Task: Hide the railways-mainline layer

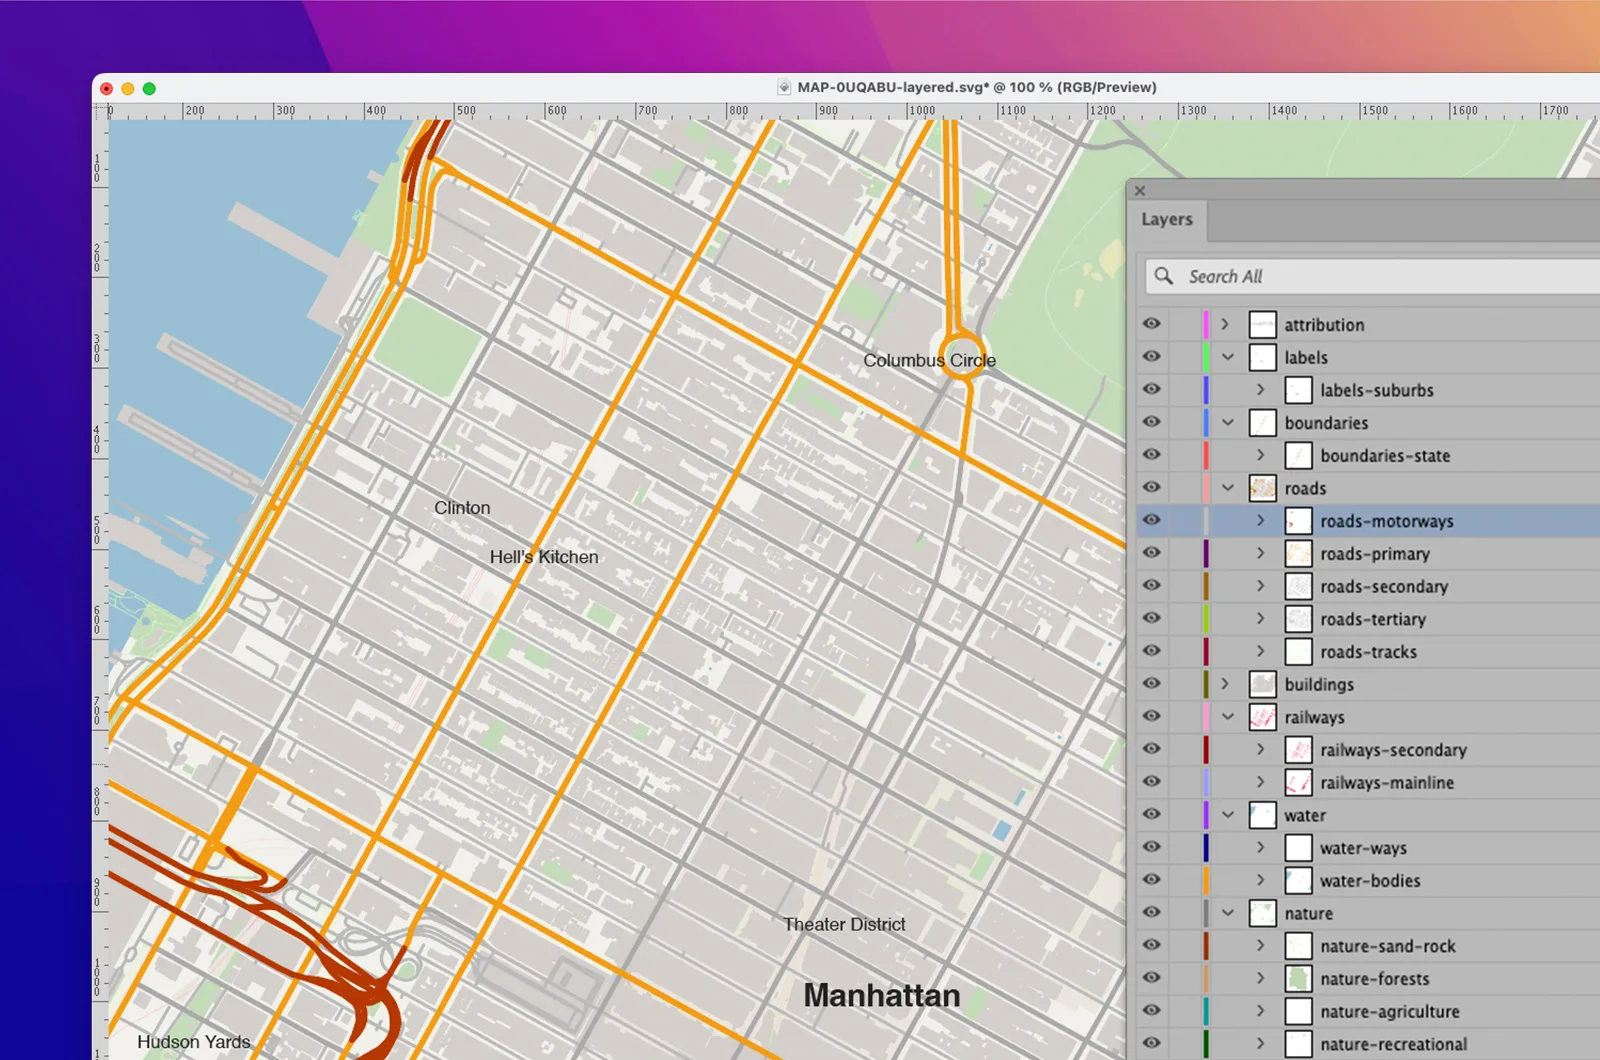Action: point(1152,782)
